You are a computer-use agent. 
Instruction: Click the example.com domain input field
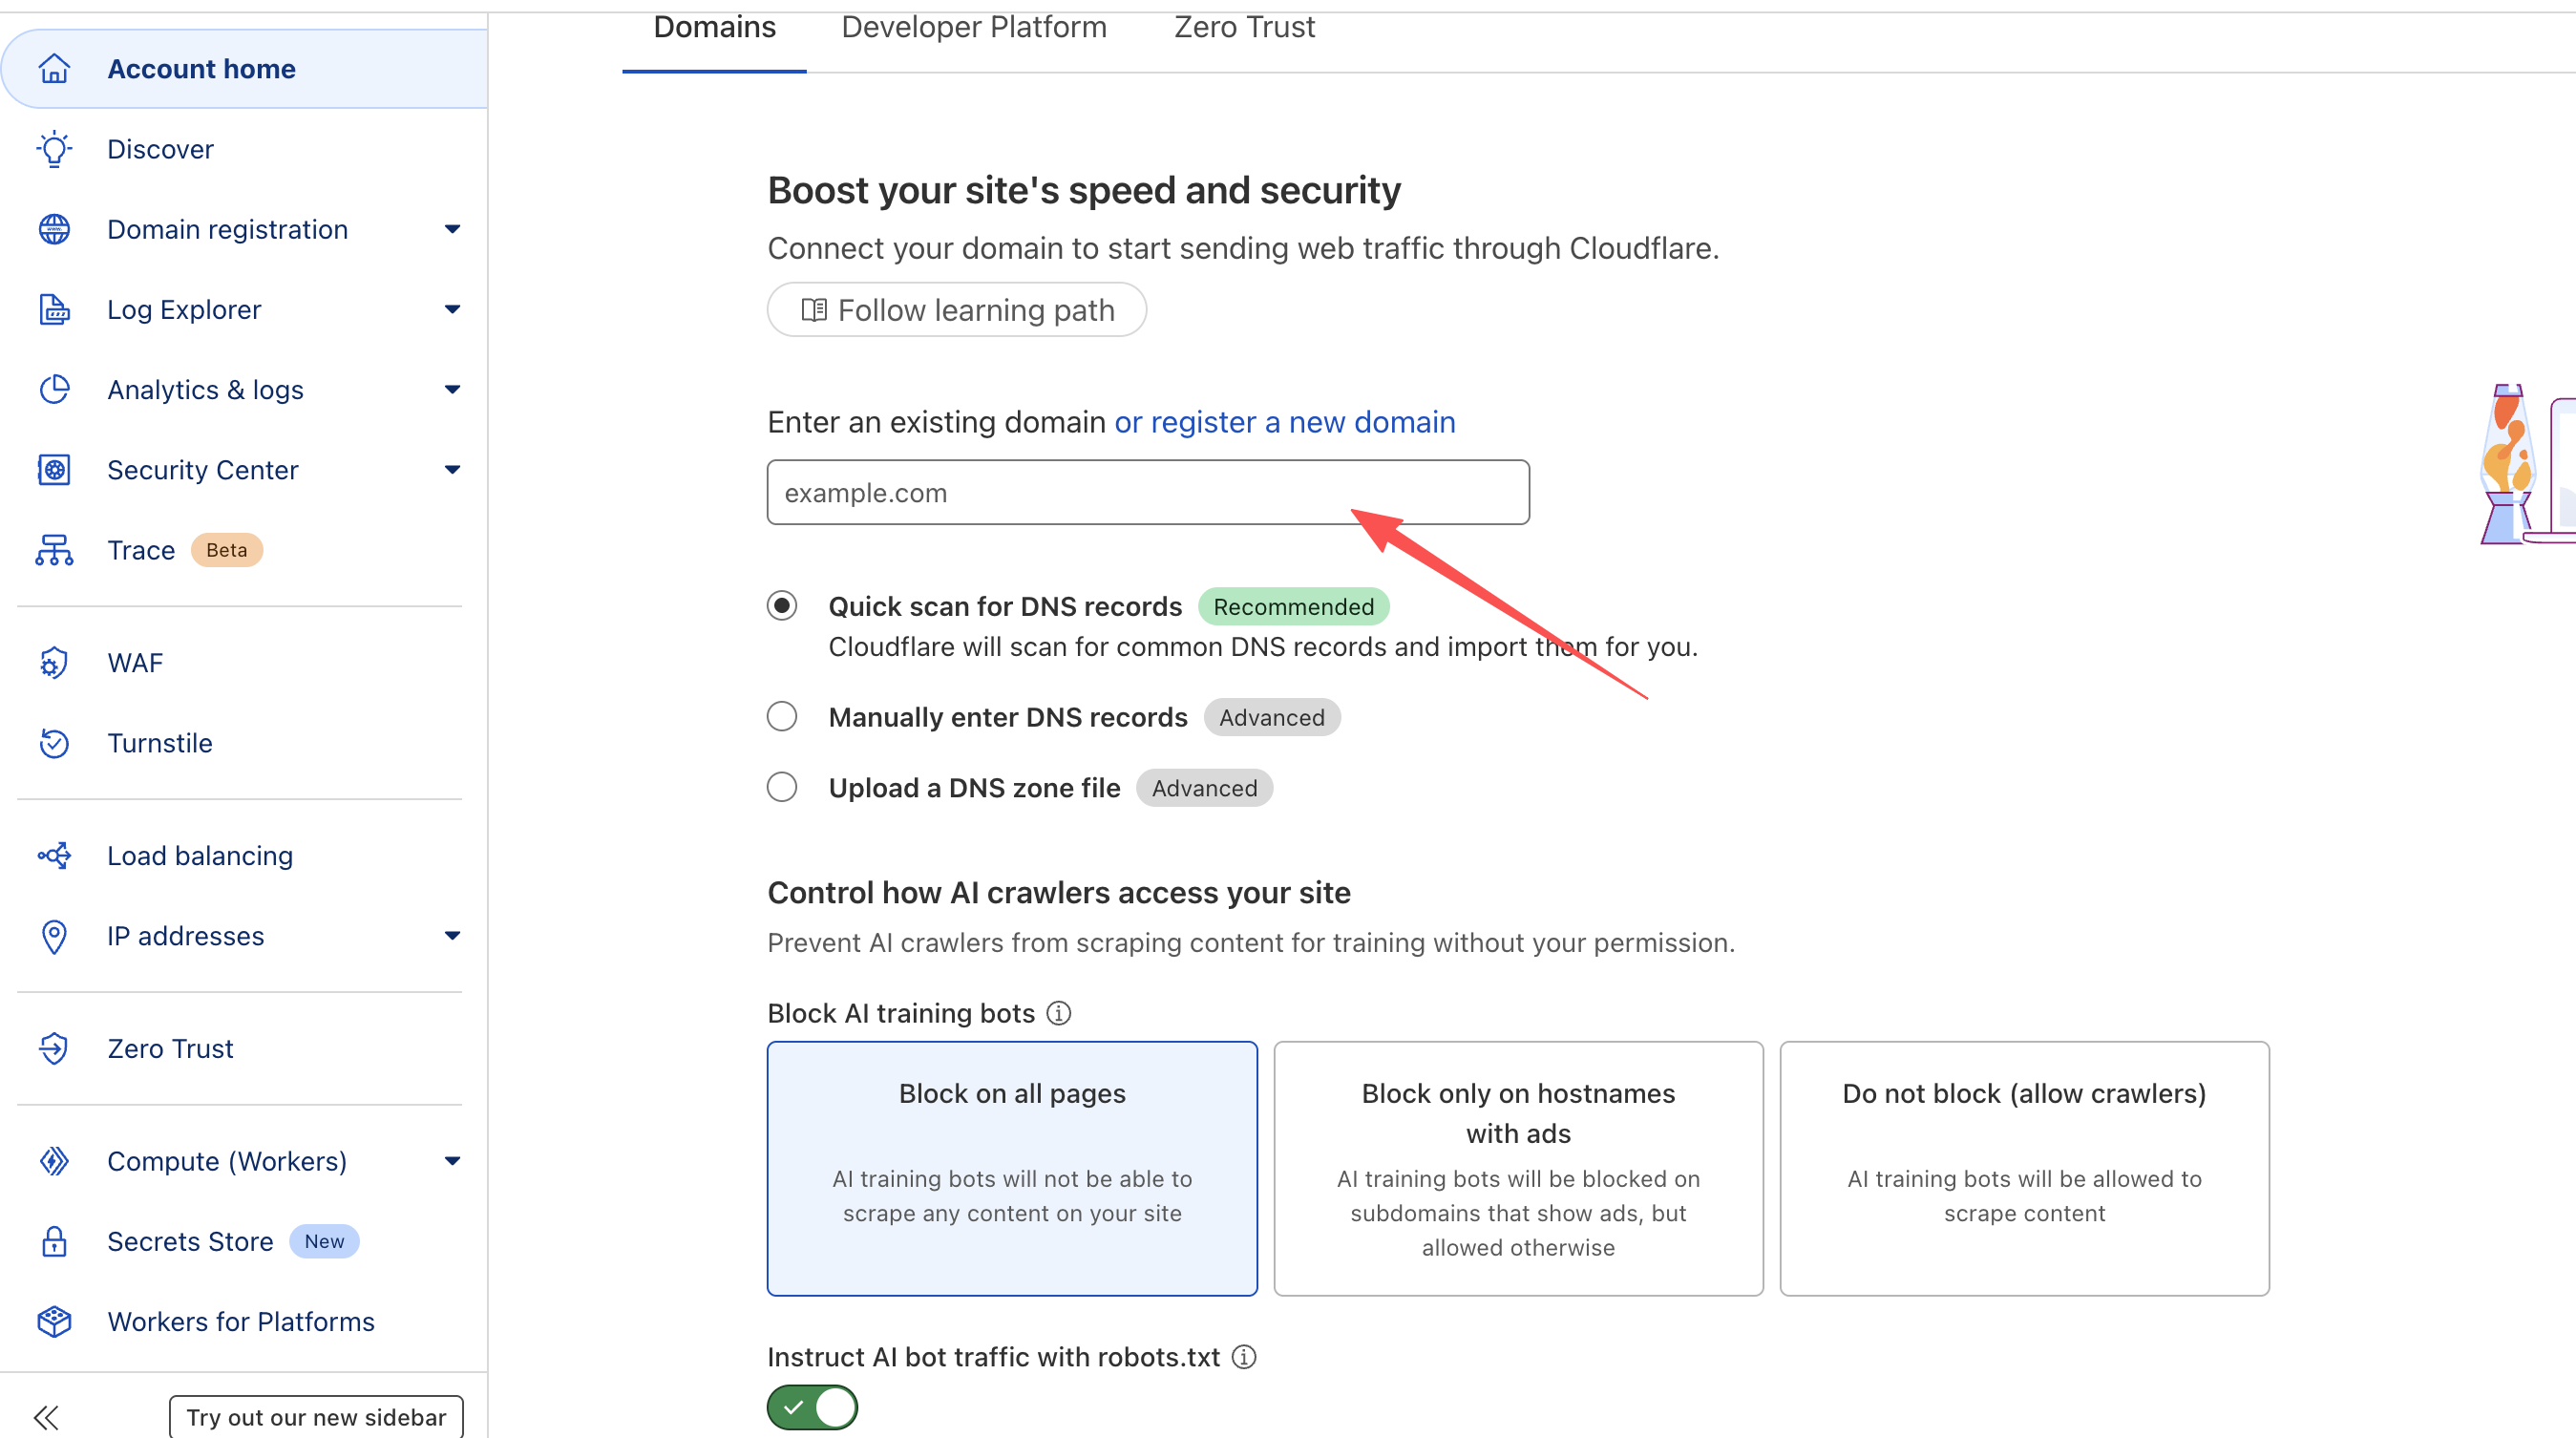pyautogui.click(x=1148, y=492)
